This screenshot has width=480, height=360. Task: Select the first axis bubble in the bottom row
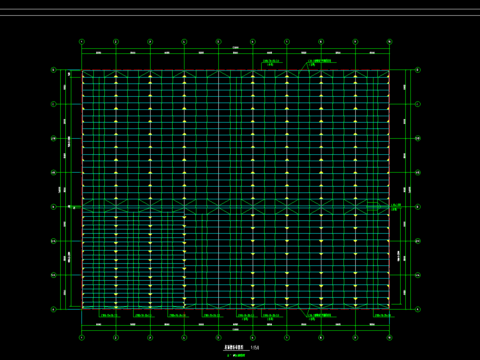tap(82, 337)
